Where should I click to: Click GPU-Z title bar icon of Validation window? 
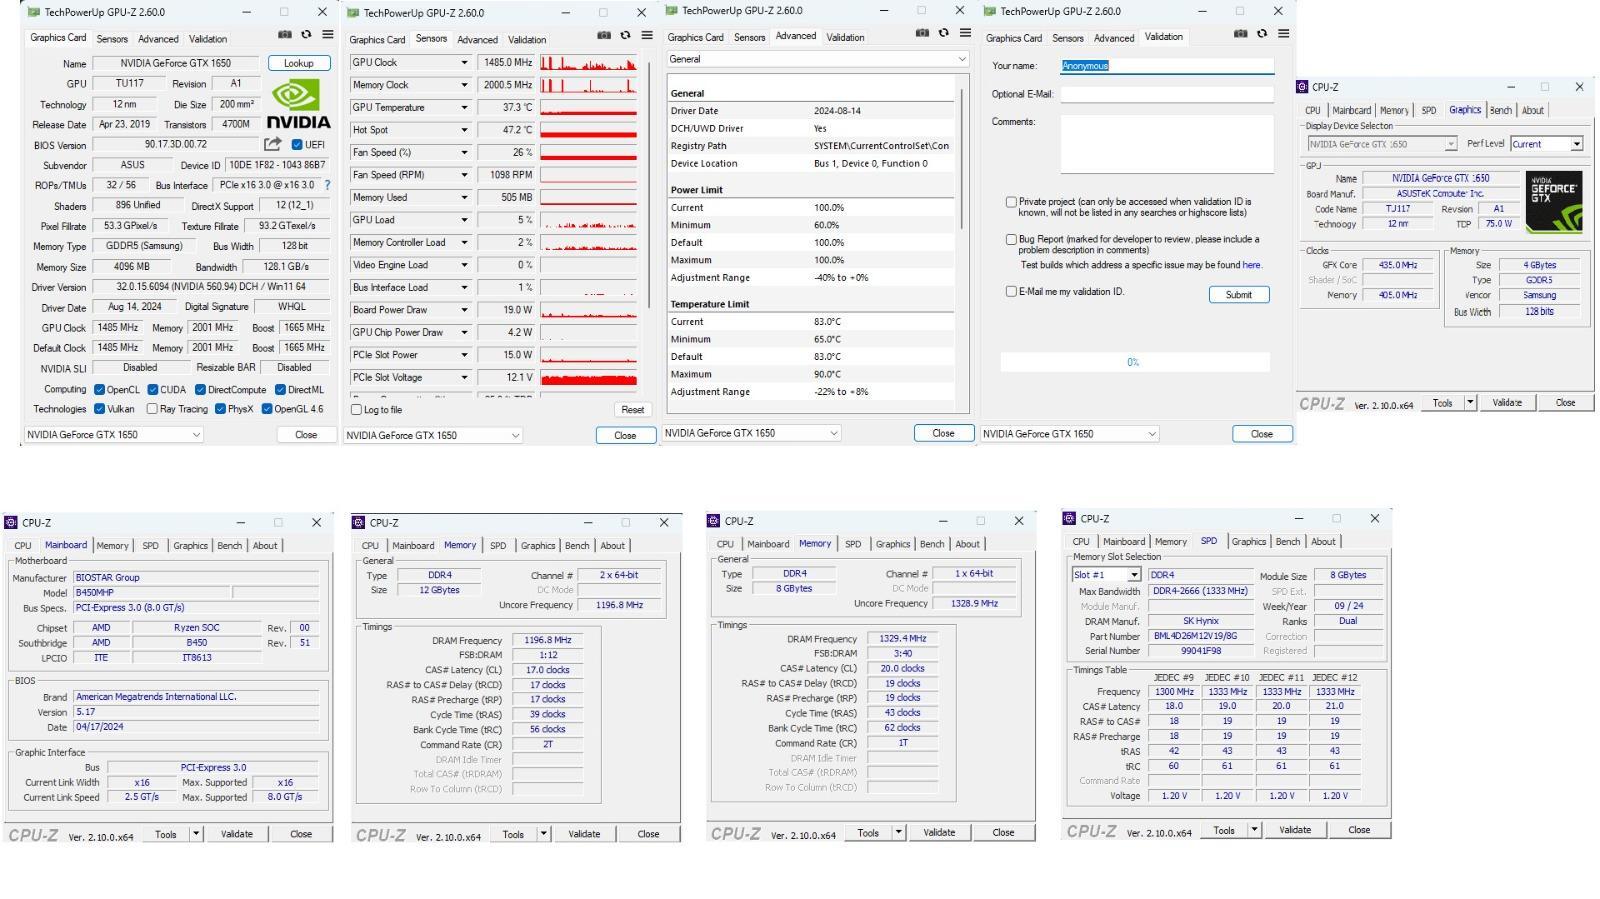[990, 11]
